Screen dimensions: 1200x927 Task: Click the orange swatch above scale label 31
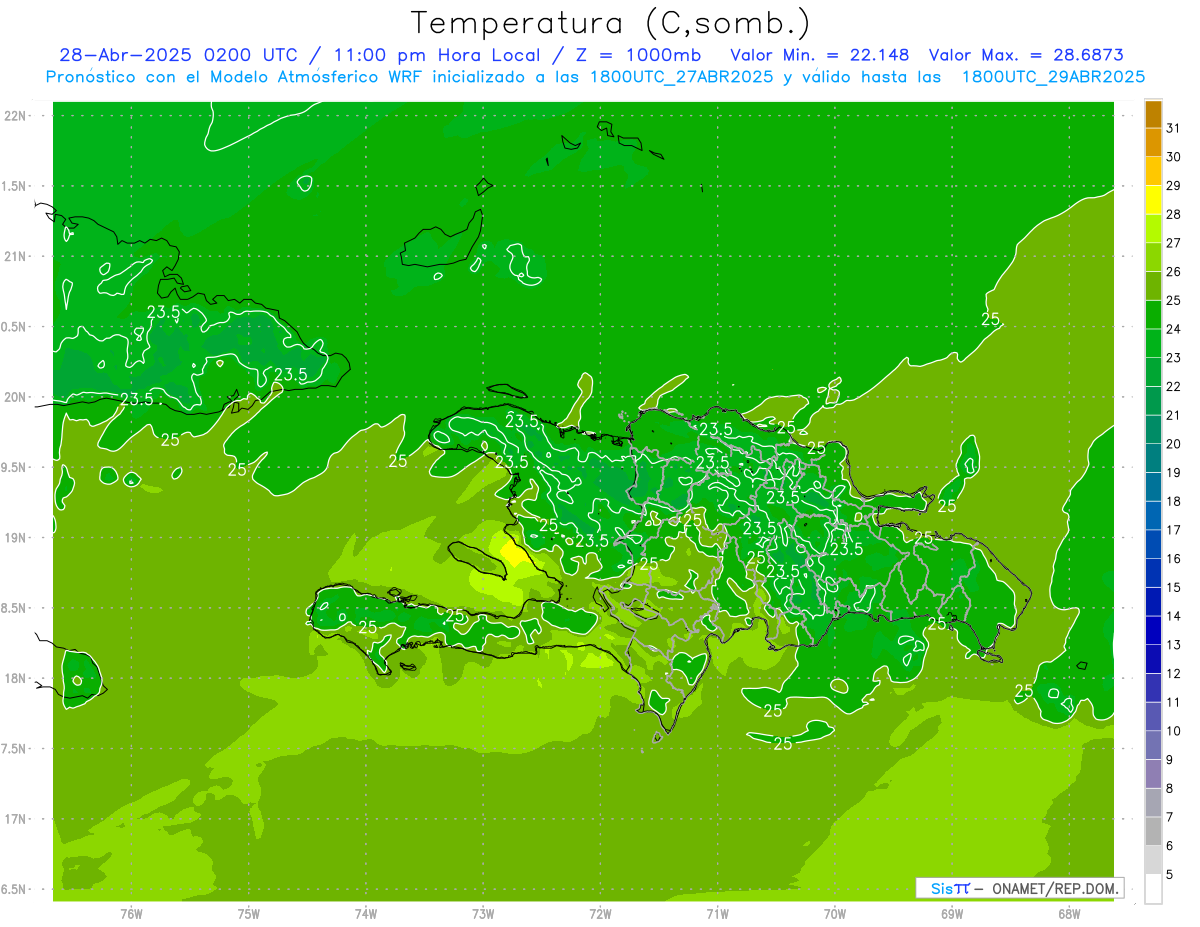tap(1153, 114)
